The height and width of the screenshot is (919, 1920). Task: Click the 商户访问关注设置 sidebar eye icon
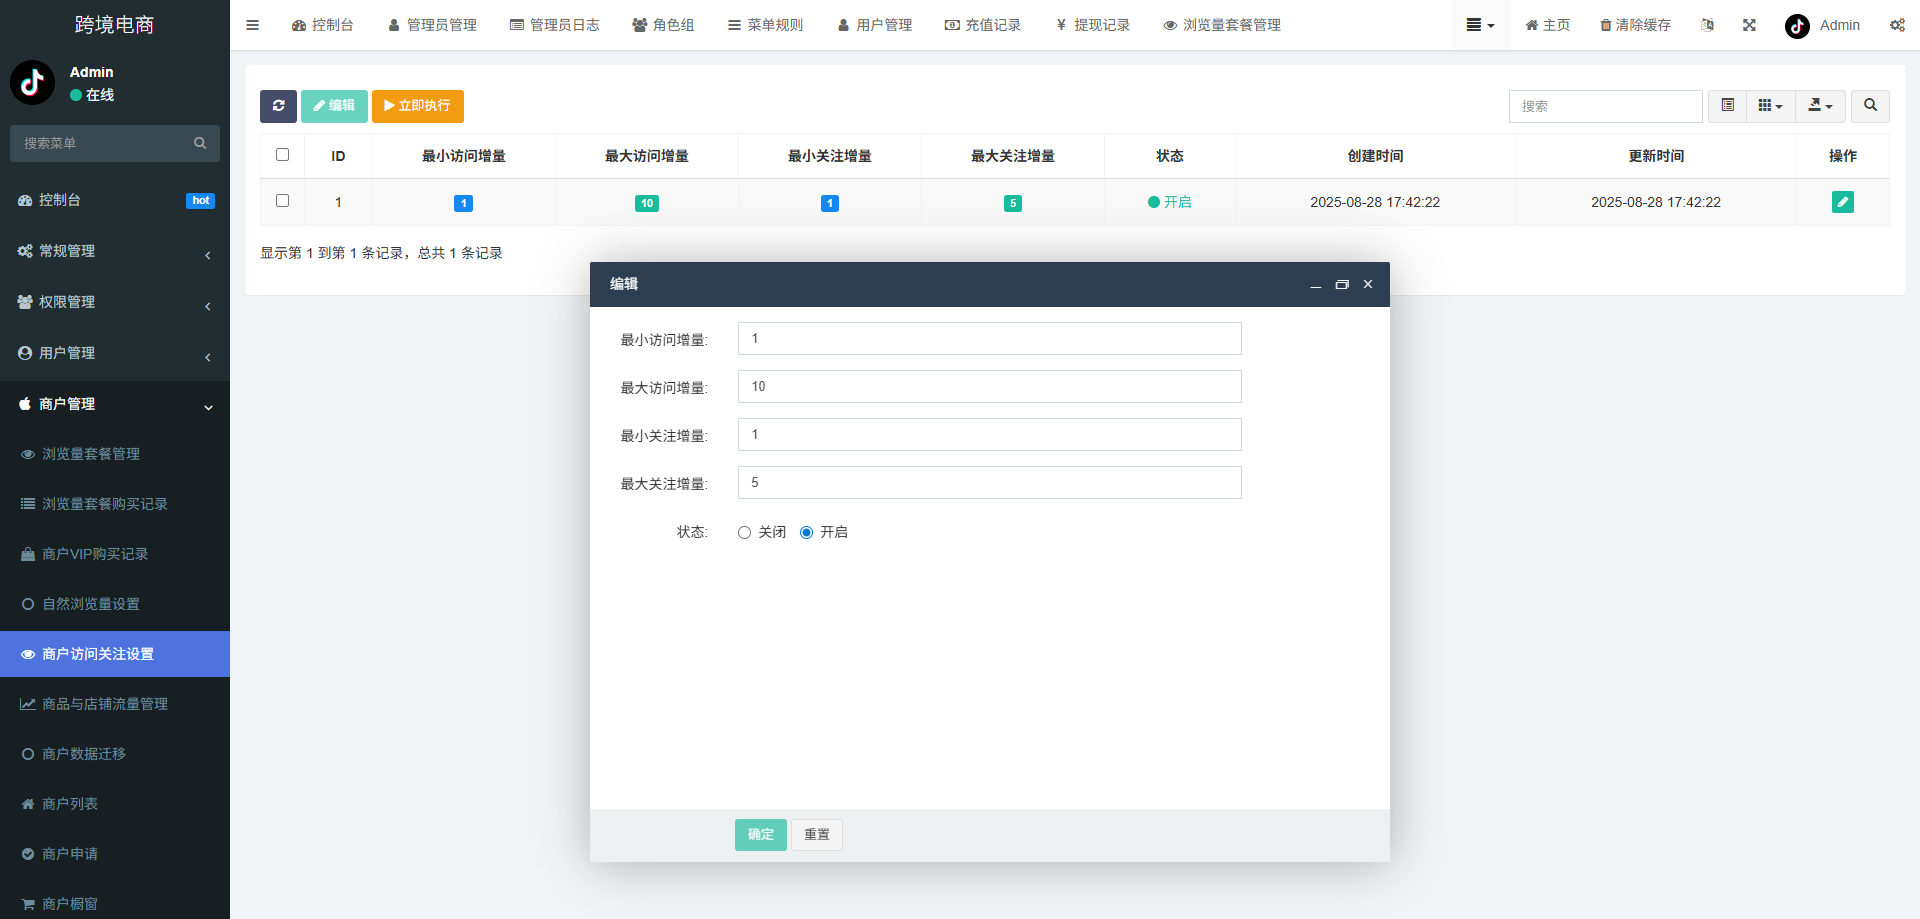point(27,654)
